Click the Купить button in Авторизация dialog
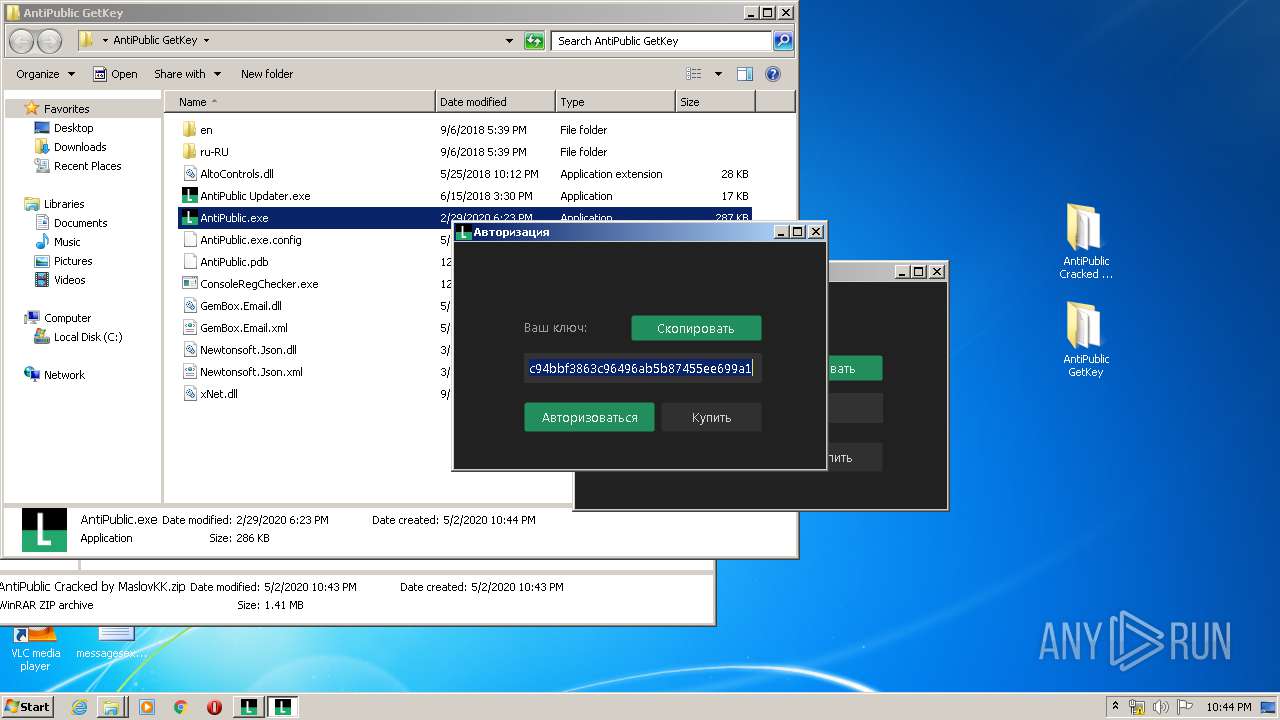The image size is (1280, 720). tap(711, 417)
